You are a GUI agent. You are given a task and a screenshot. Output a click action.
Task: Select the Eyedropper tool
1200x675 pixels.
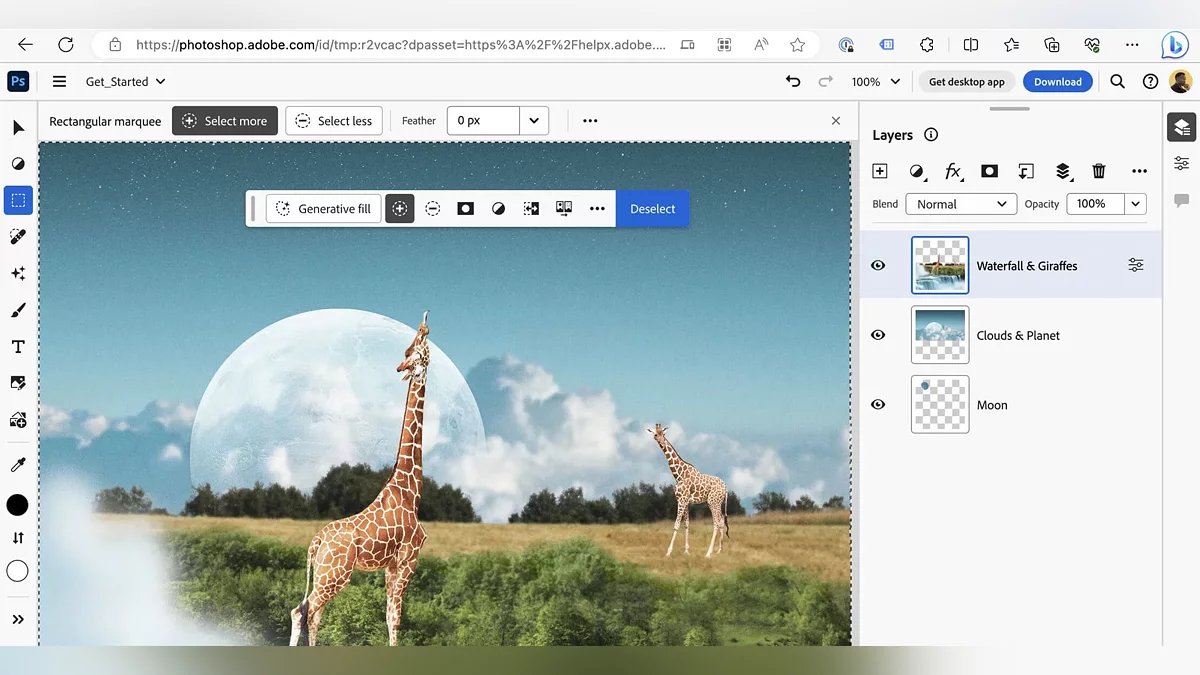[18, 465]
